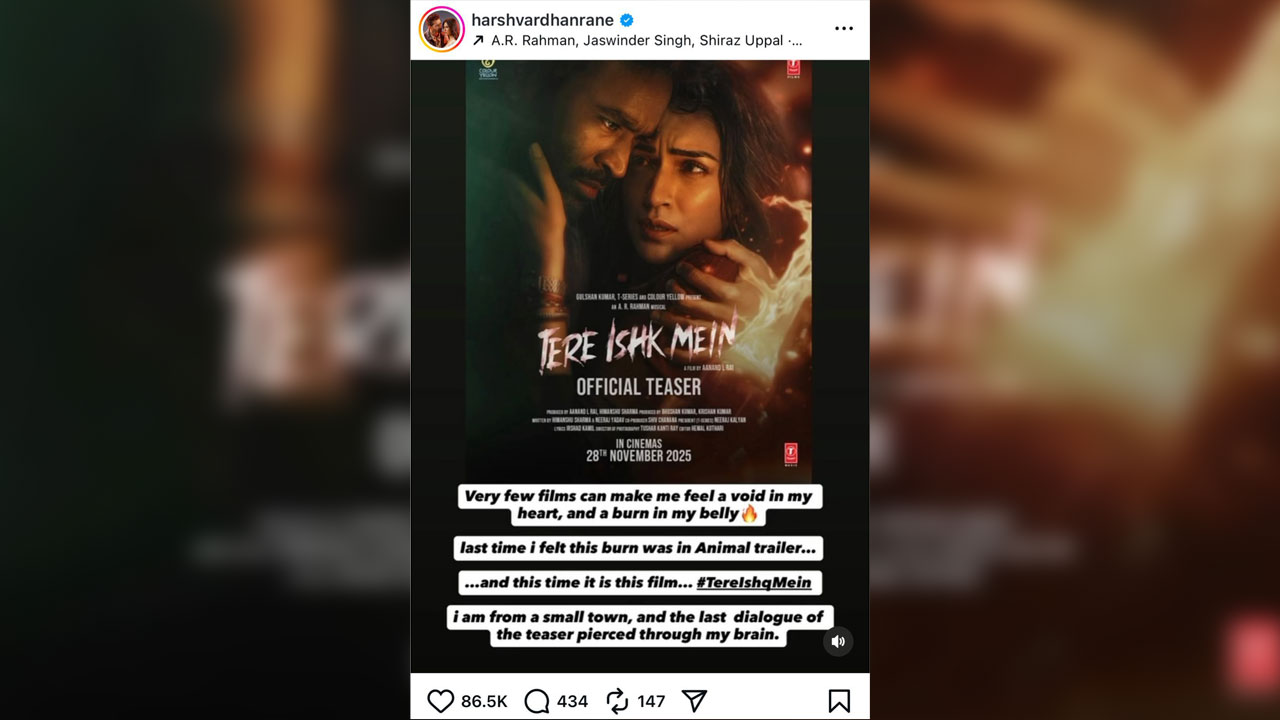View the 147 reposts count

651,701
